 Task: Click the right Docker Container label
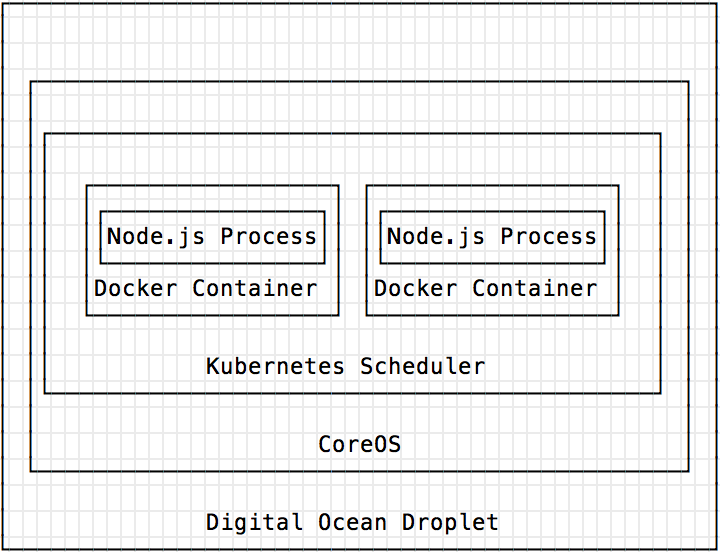pyautogui.click(x=485, y=289)
